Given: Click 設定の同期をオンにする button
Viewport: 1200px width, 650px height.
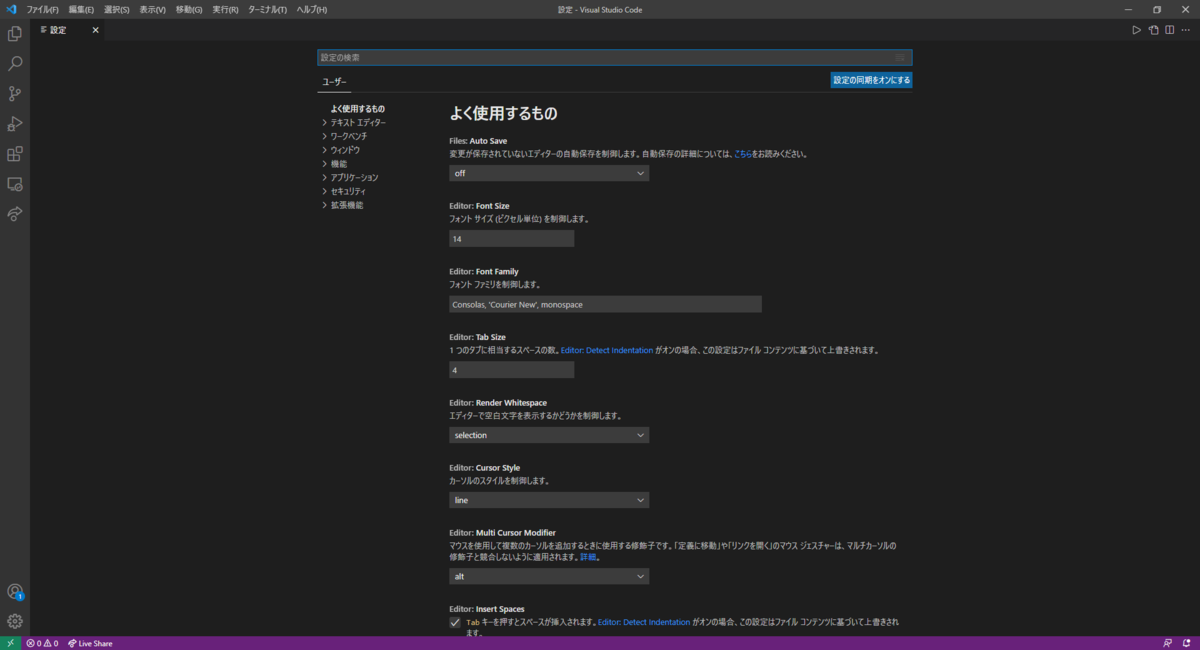Looking at the screenshot, I should click(871, 80).
